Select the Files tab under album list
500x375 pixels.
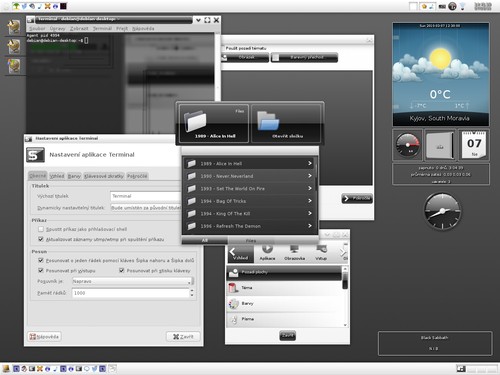[x=251, y=240]
